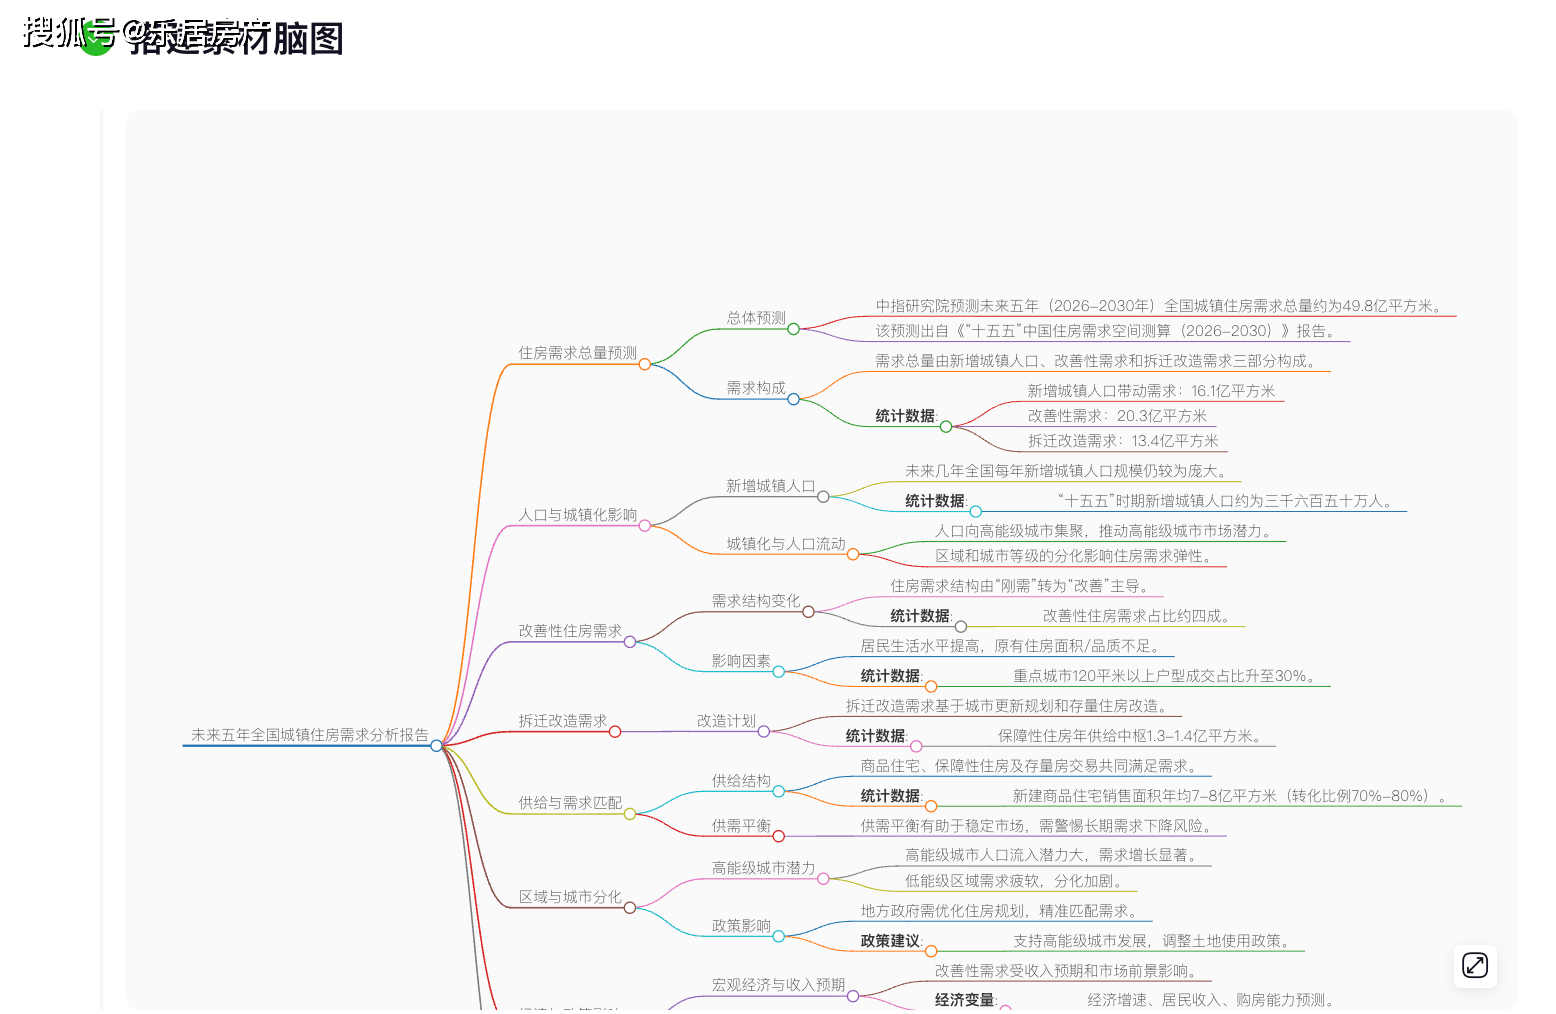
Task: Toggle the 拆迁改造需求 branch circle
Action: [615, 732]
